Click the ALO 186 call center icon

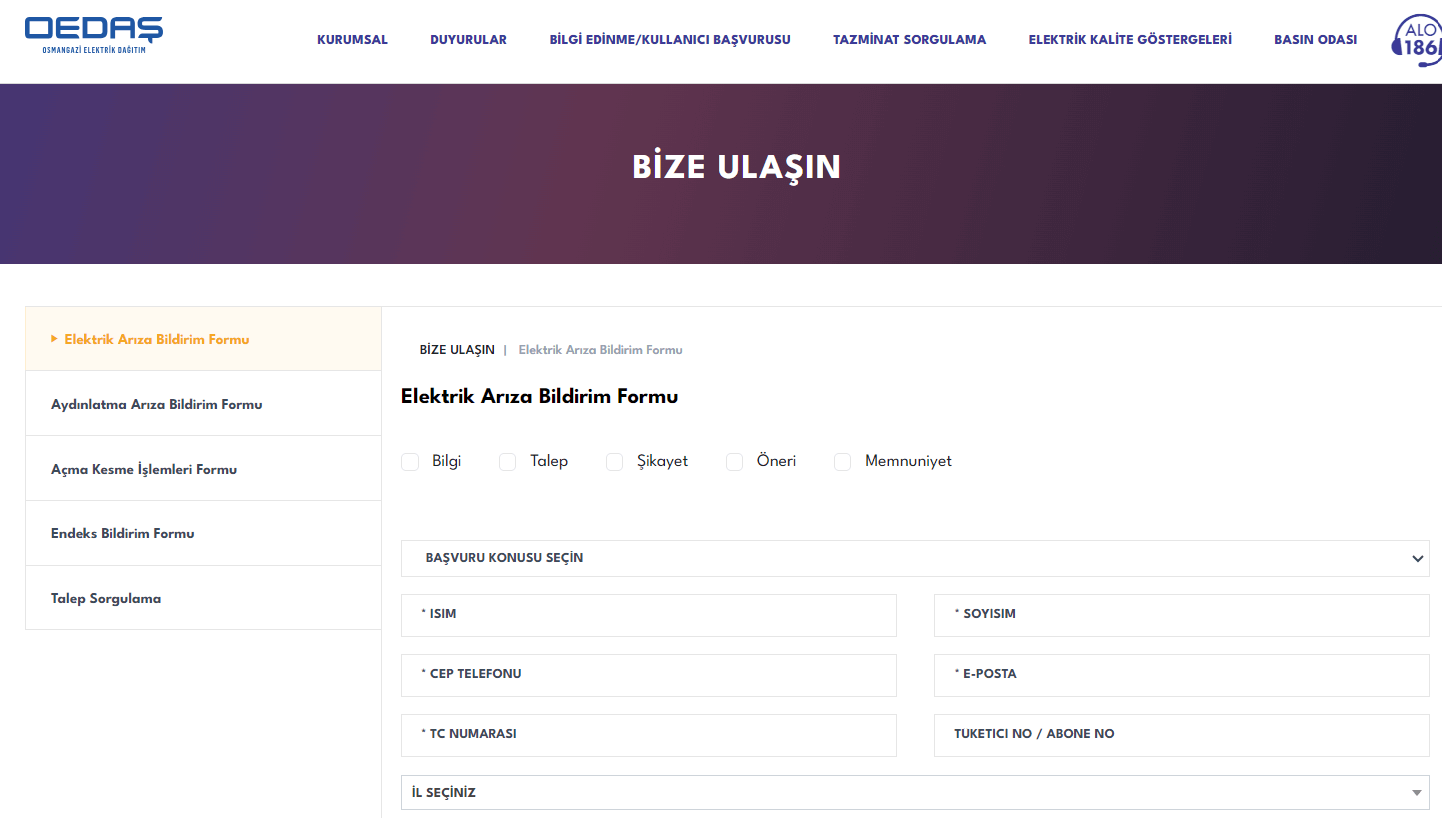pos(1419,41)
